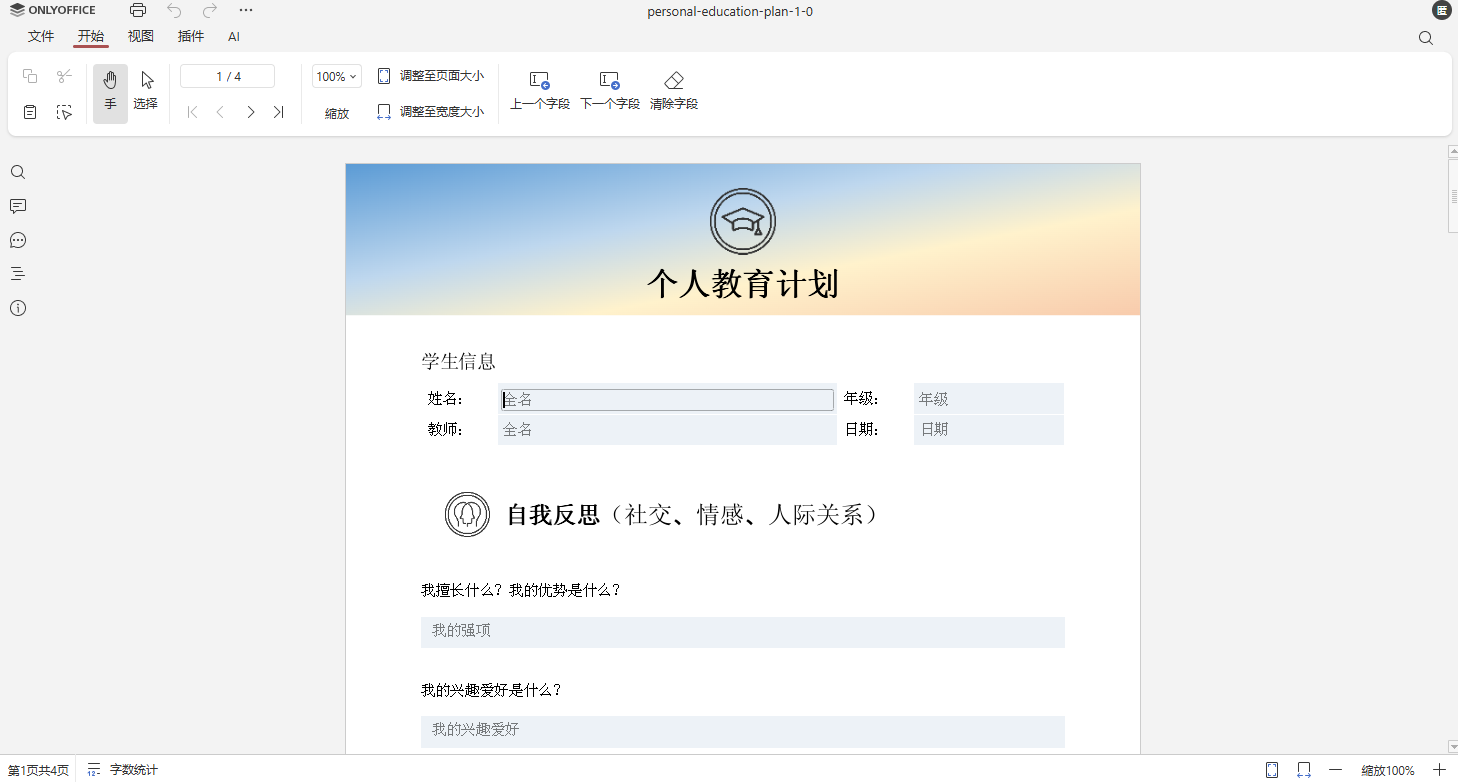Go to the previous page

(x=221, y=112)
